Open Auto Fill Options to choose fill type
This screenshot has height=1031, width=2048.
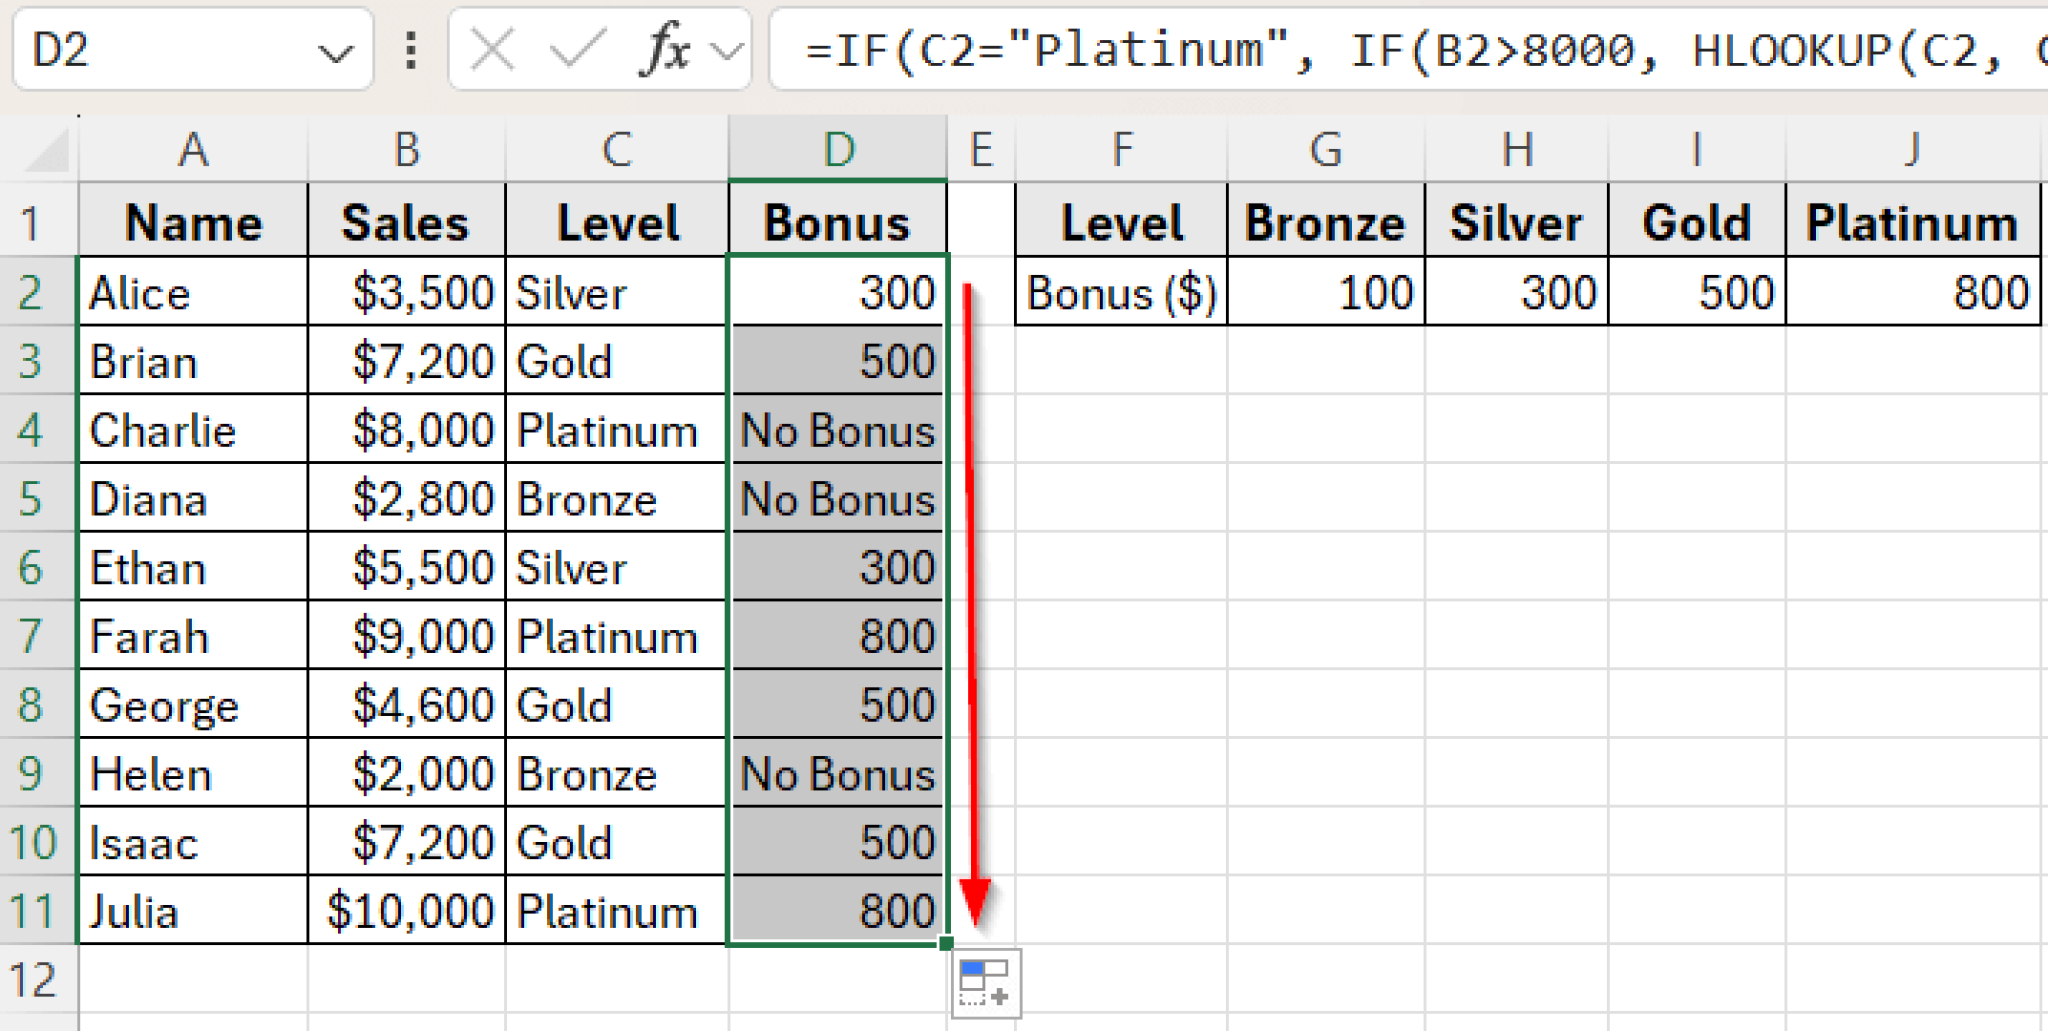click(985, 982)
